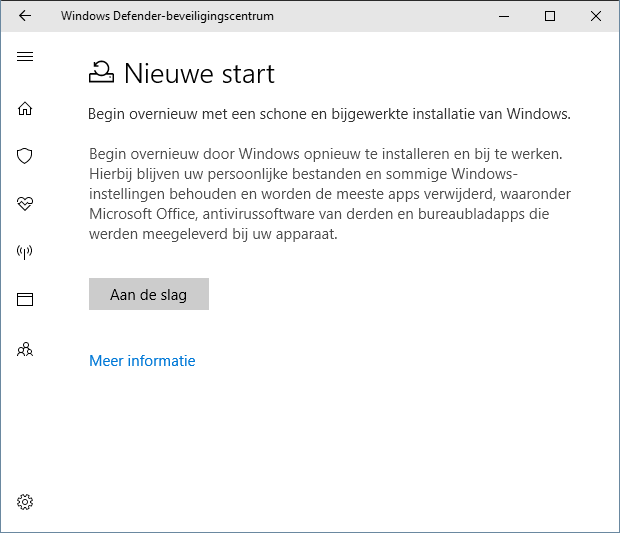
Task: Go to the Home page icon
Action: pos(25,108)
